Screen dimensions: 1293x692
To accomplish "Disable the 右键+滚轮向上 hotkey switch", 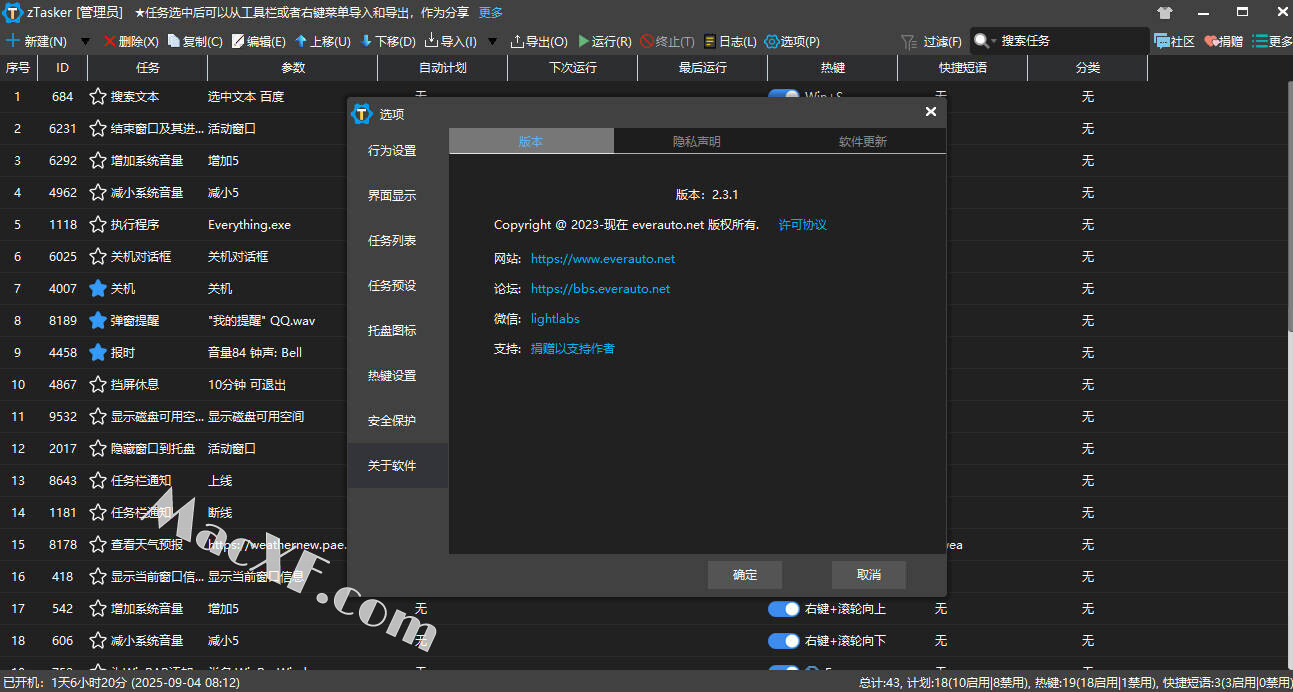I will tap(784, 609).
